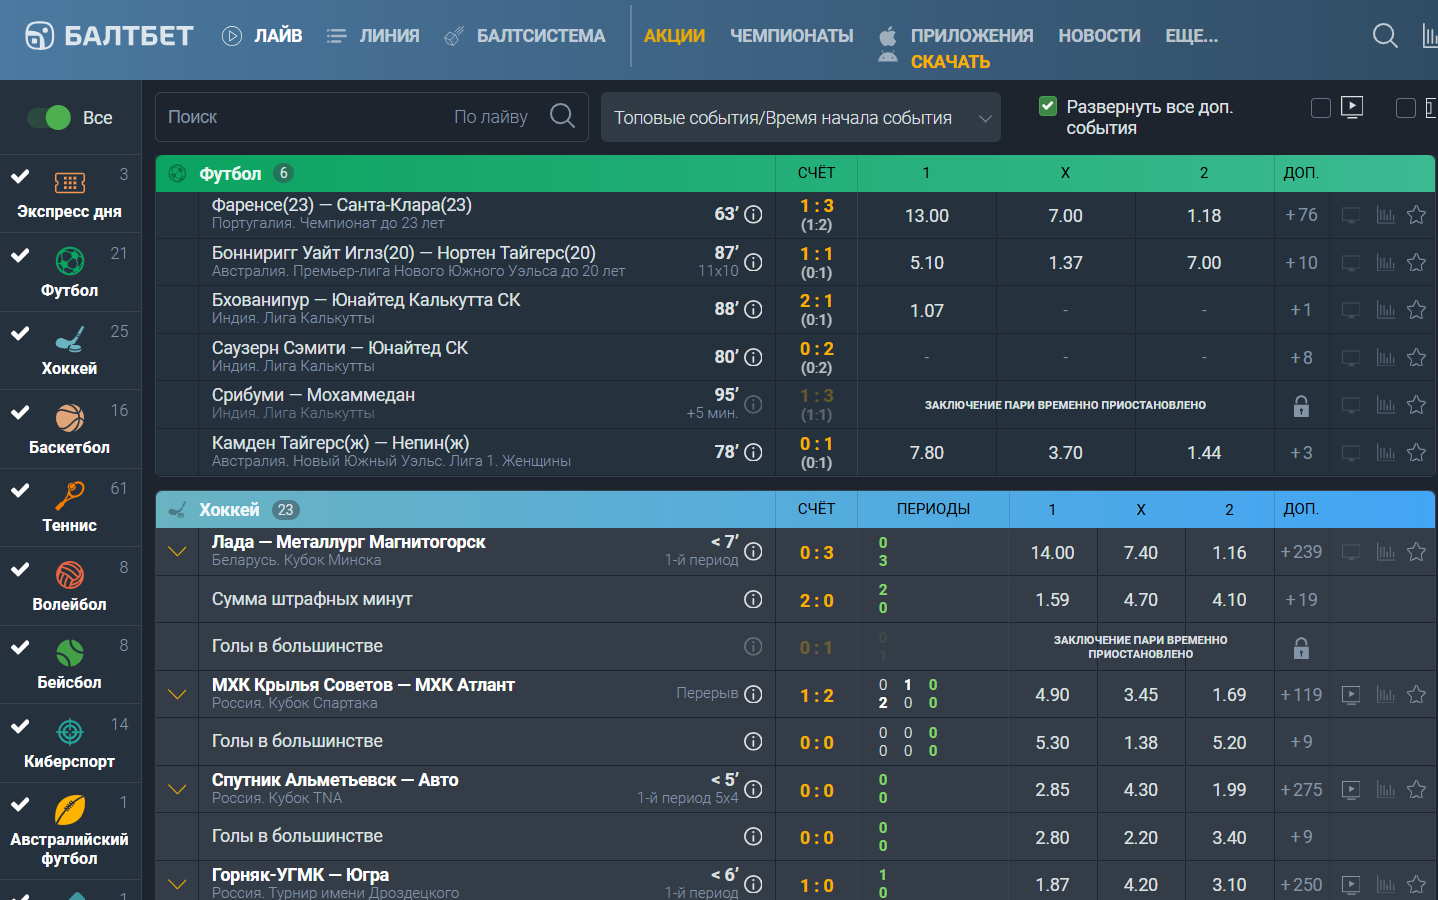This screenshot has height=900, width=1438.
Task: Select Хоккей sport in sidebar
Action: coord(69,350)
